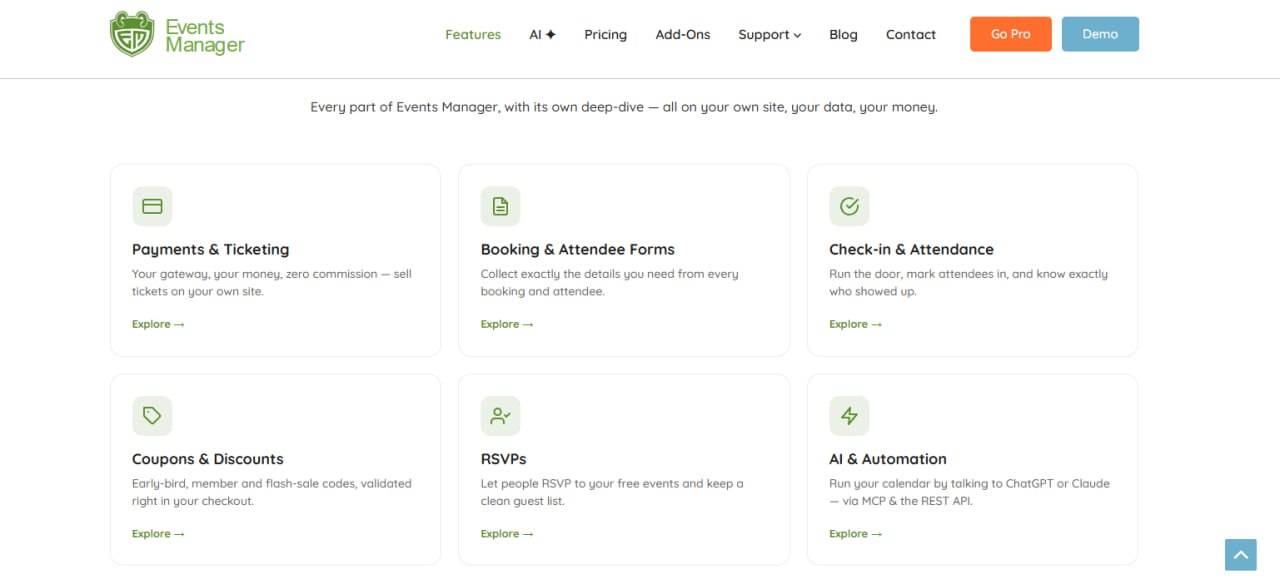Viewport: 1280px width, 579px height.
Task: Open the AI sparkle menu item
Action: point(543,34)
